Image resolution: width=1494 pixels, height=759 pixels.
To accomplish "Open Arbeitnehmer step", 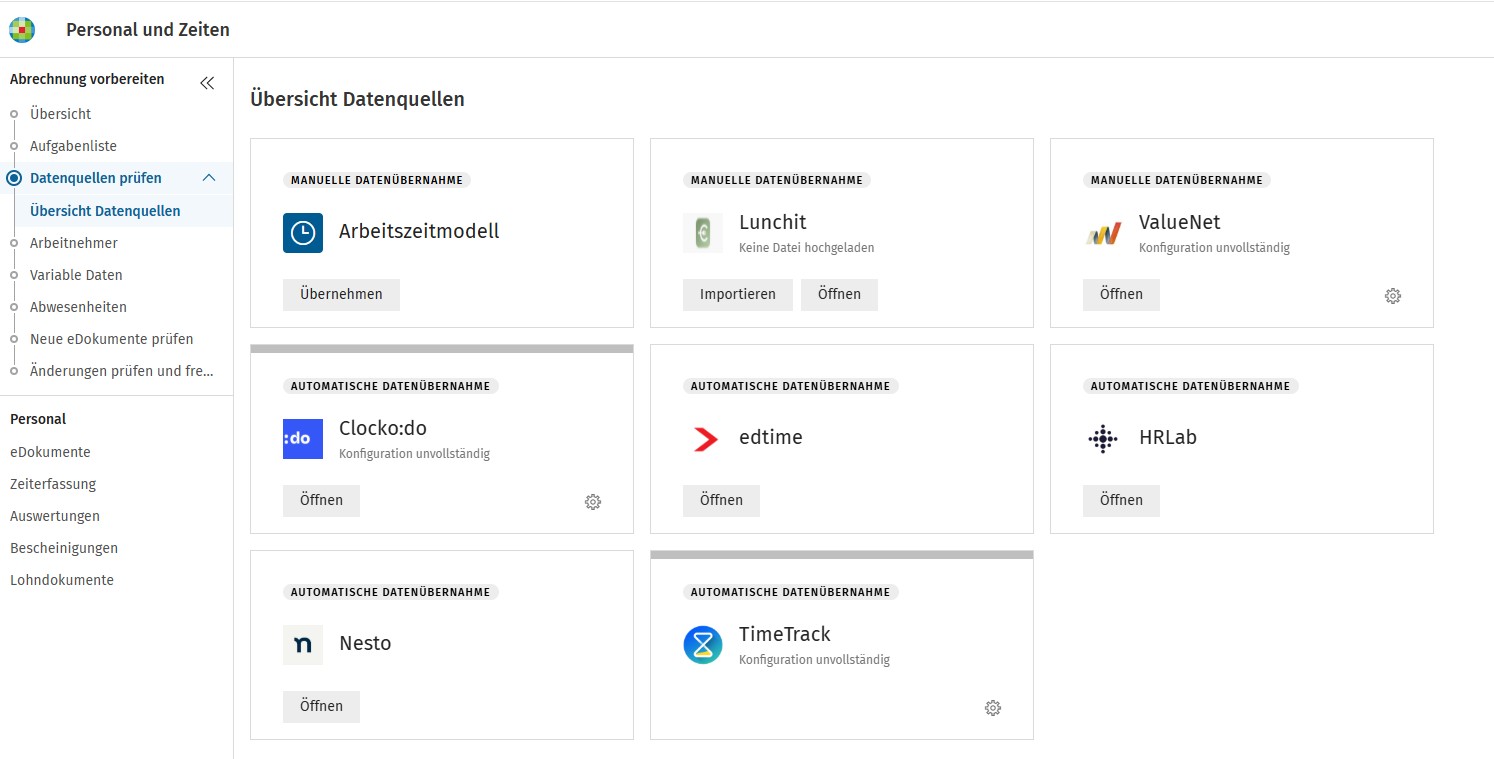I will [x=74, y=243].
